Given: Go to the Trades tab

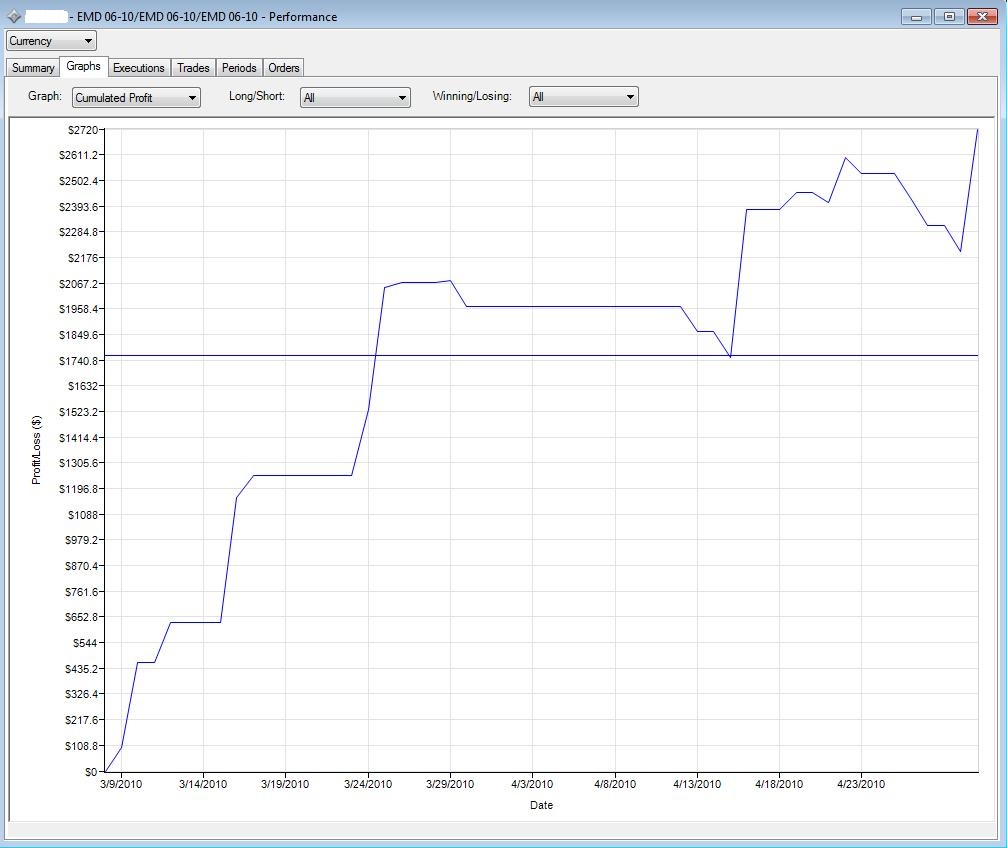Looking at the screenshot, I should (193, 68).
